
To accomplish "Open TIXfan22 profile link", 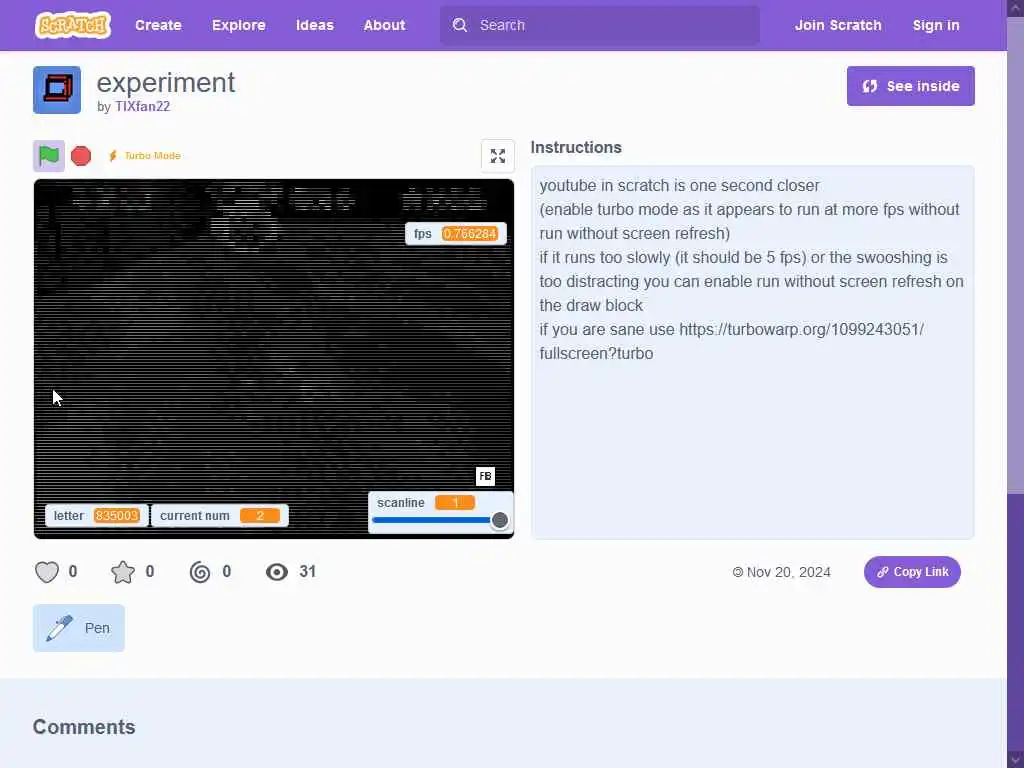I will coord(142,106).
